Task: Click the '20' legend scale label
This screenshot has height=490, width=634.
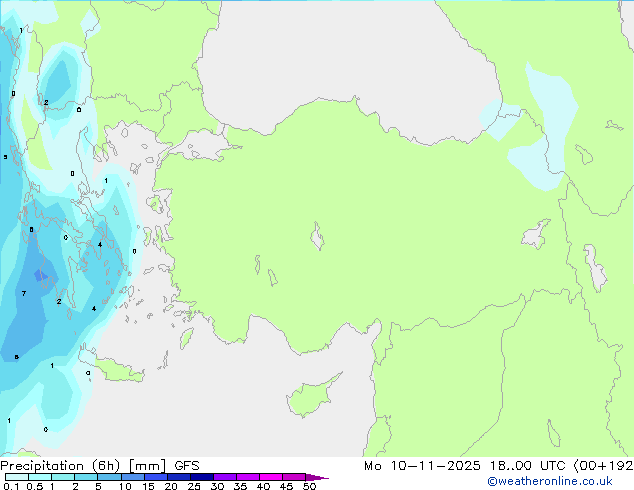Action: (x=171, y=486)
